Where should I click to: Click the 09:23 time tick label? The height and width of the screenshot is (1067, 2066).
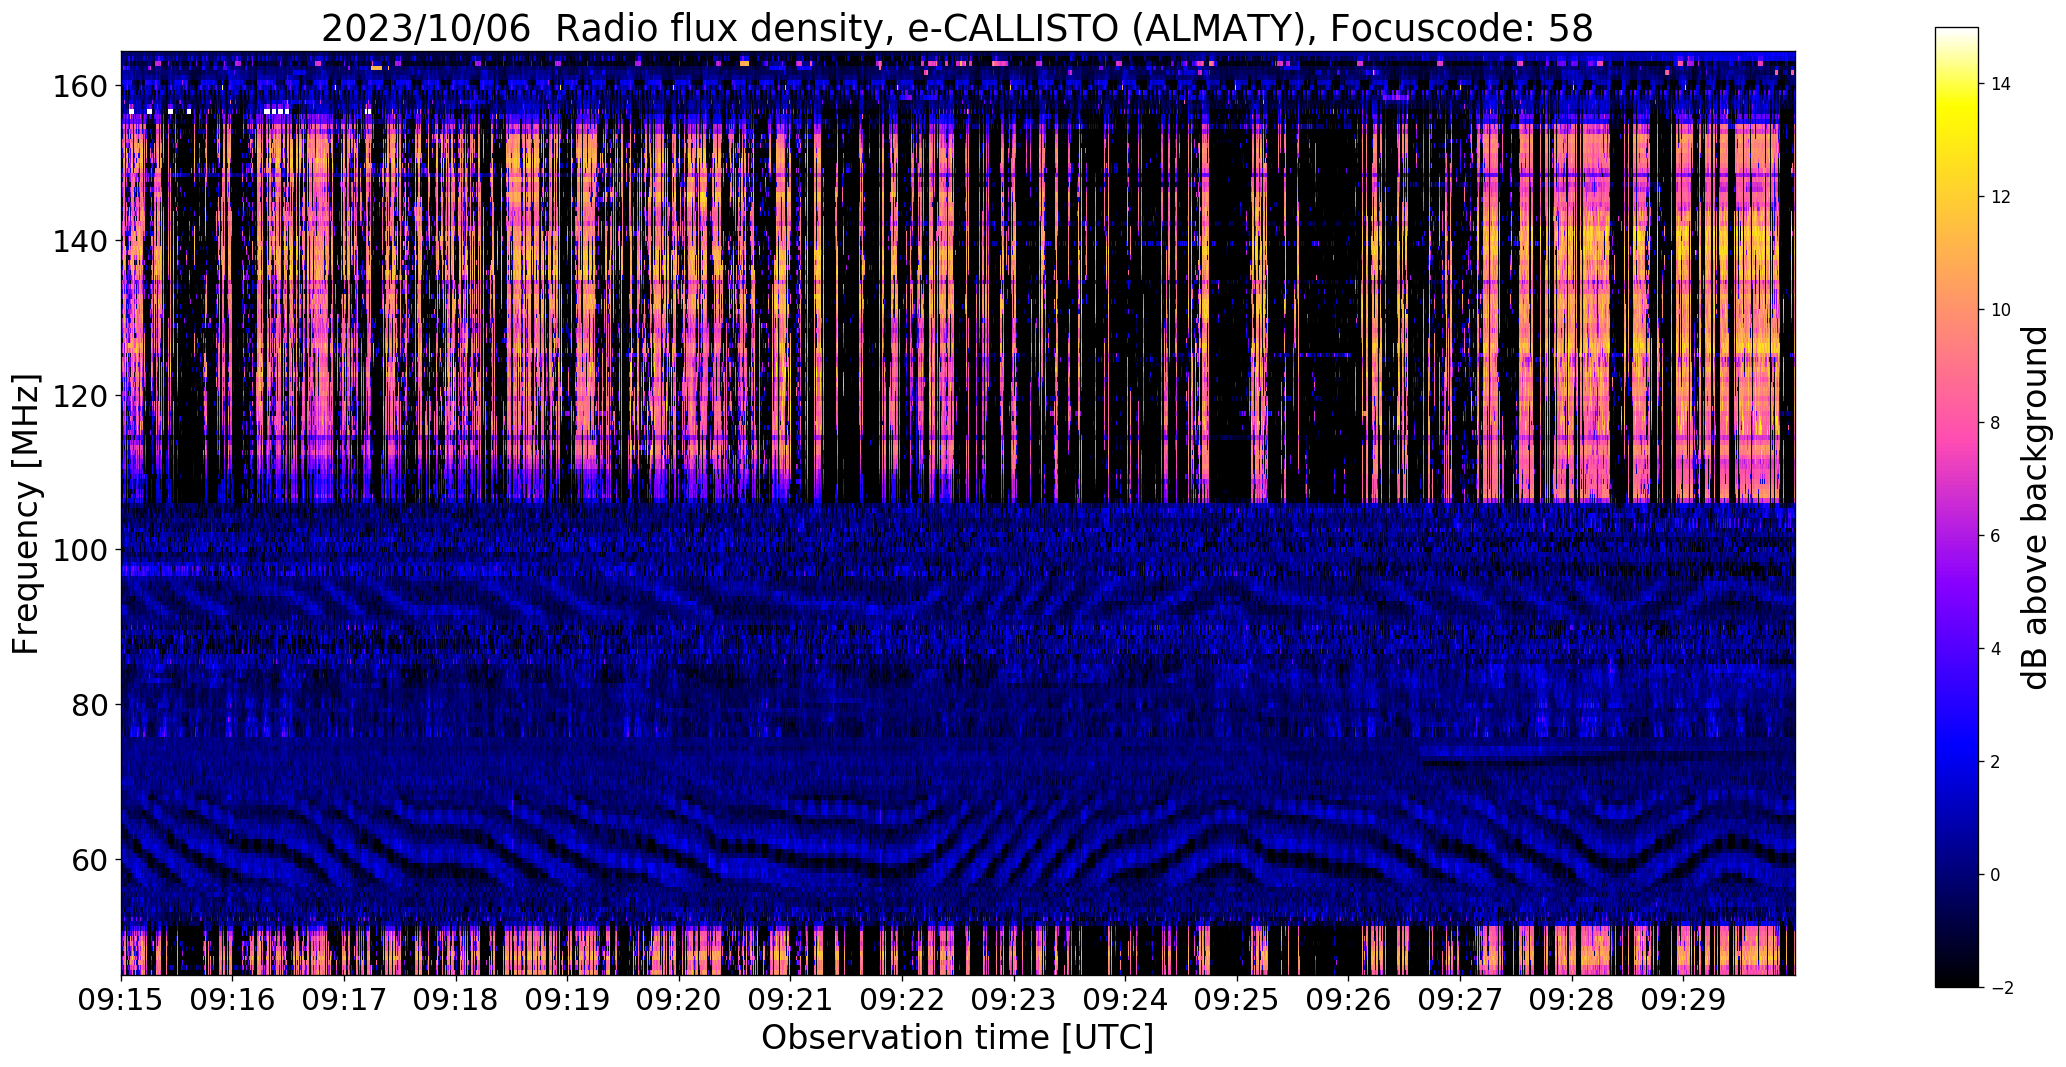coord(1014,1000)
